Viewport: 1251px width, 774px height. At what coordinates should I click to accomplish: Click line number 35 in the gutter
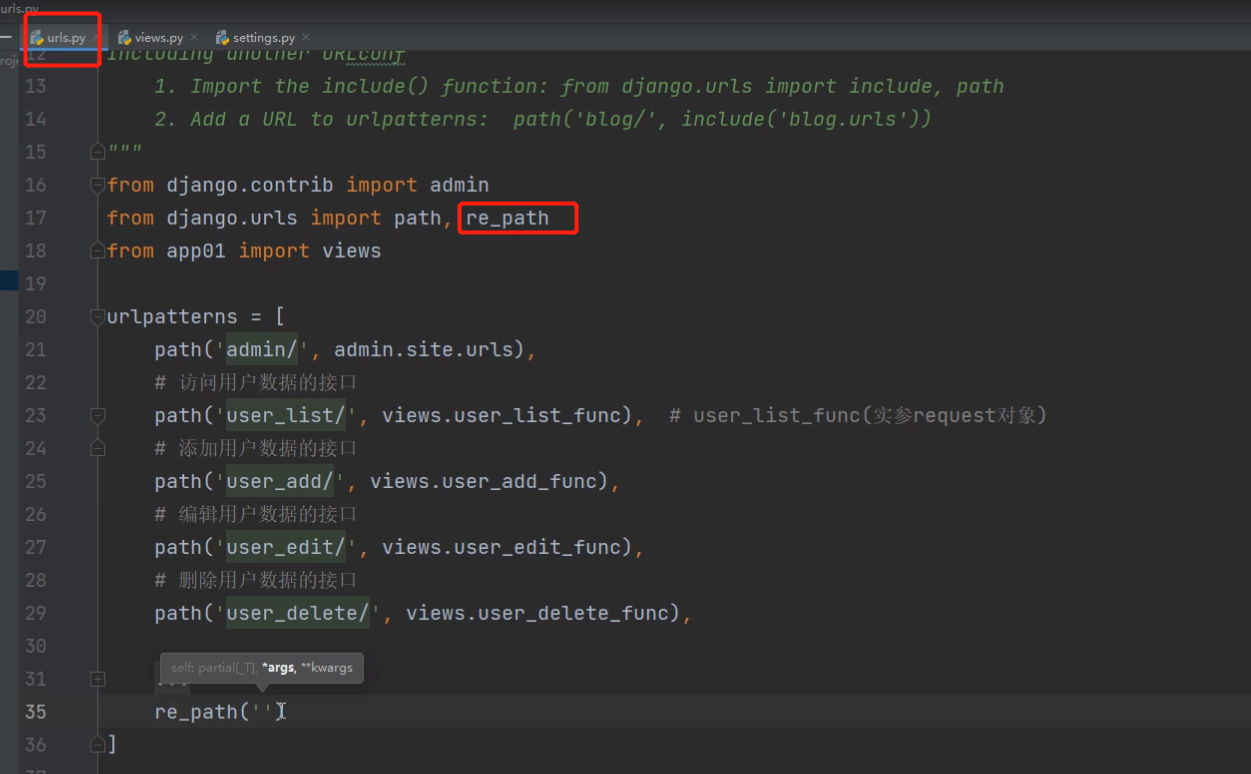pos(35,712)
